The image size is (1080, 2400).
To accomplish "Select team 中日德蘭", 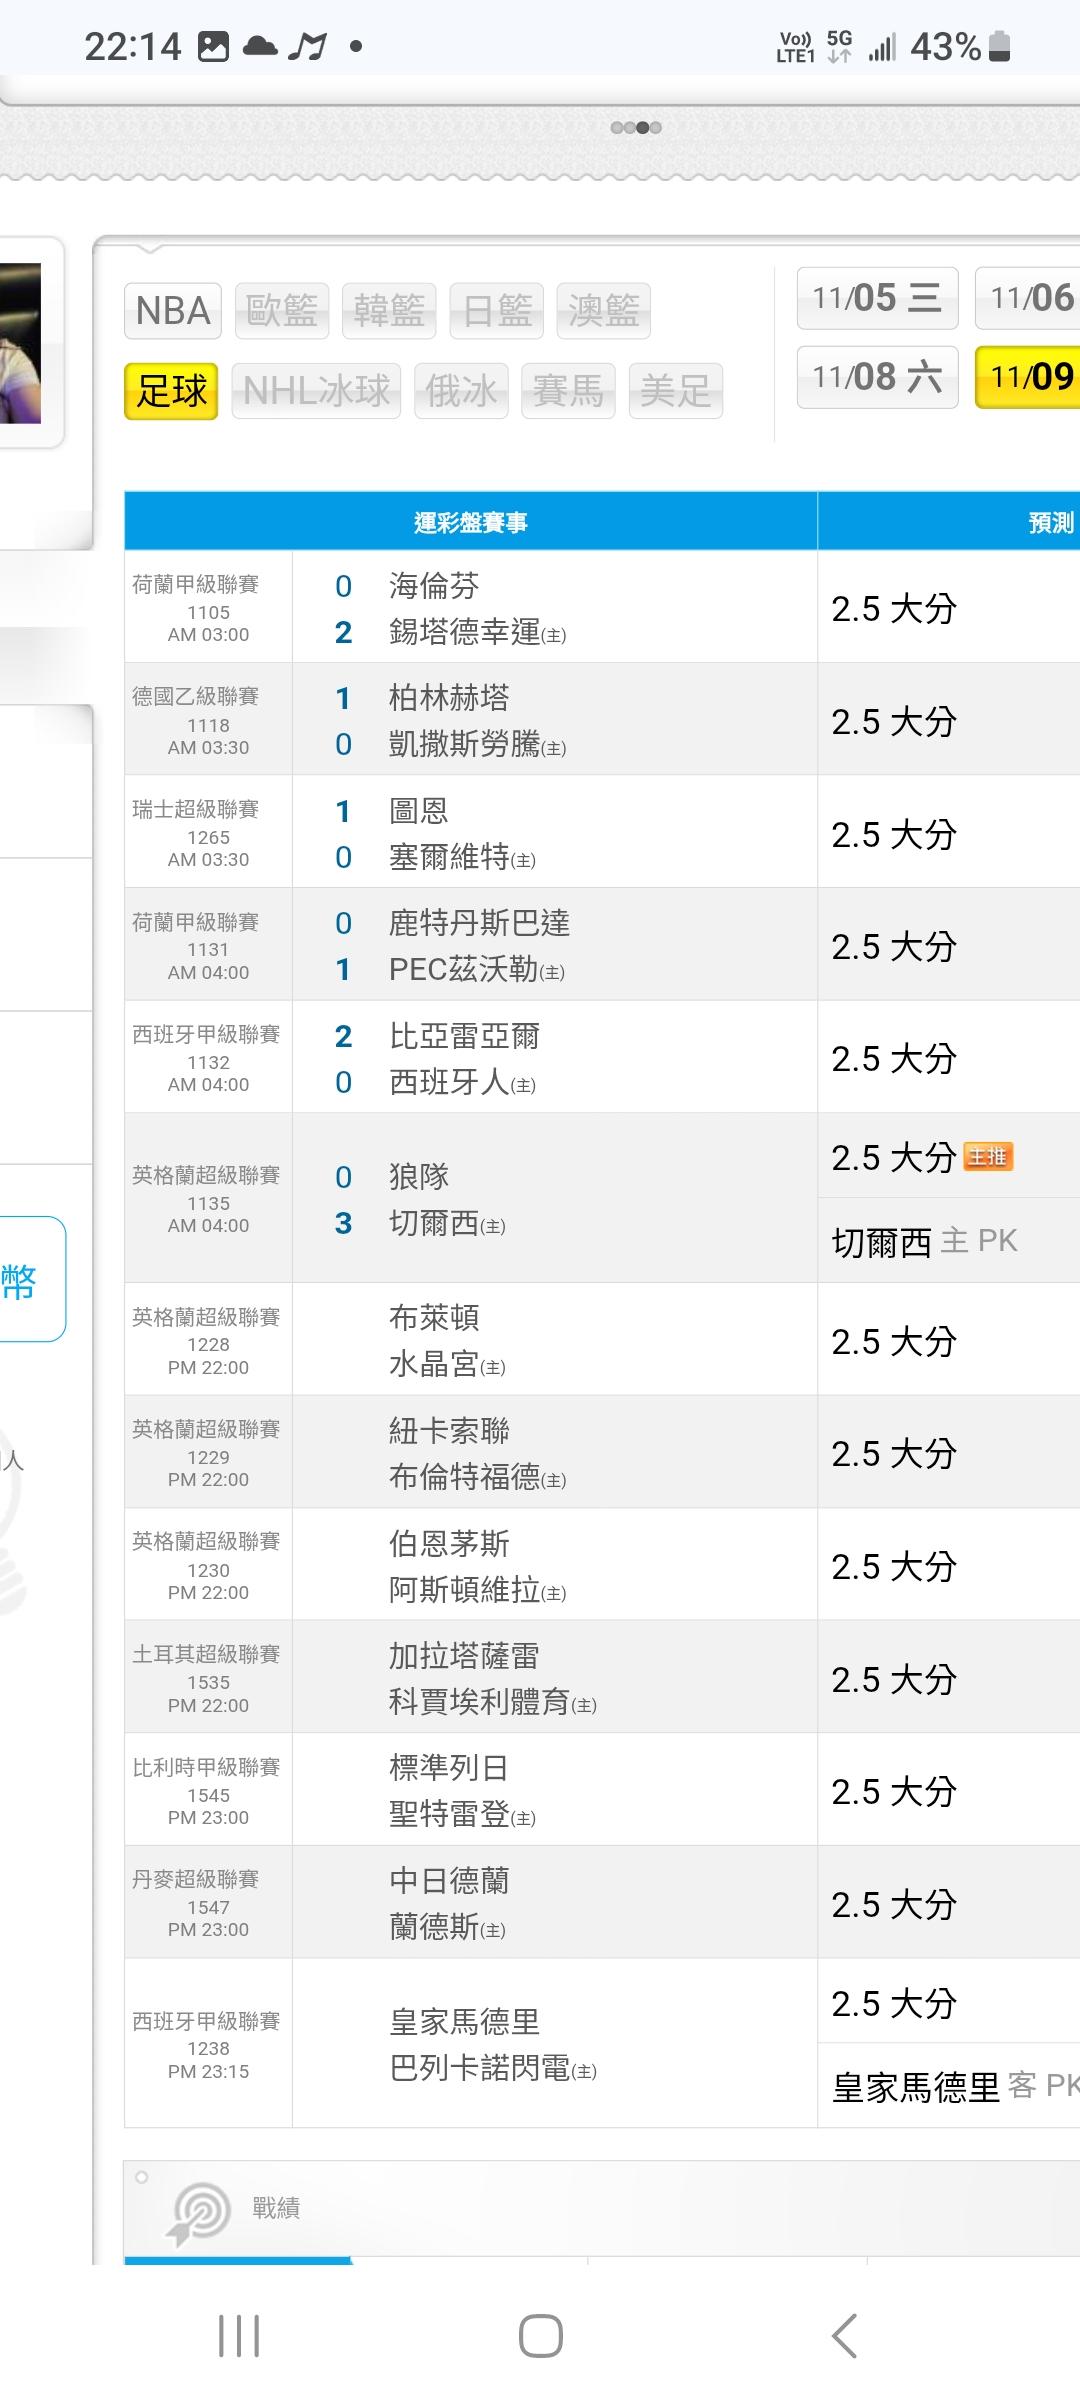I will coord(449,1881).
